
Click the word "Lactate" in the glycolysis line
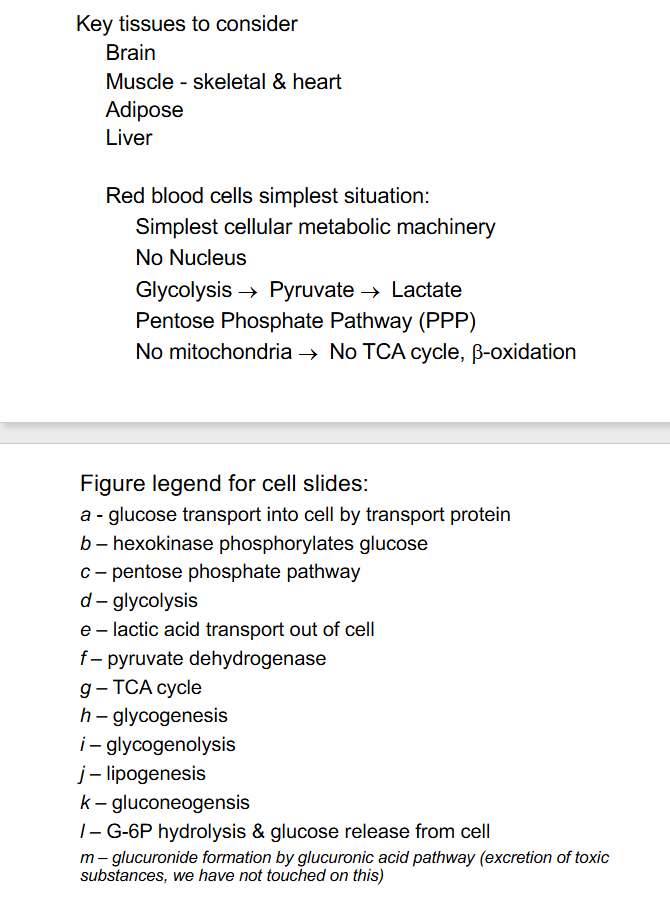(x=426, y=291)
